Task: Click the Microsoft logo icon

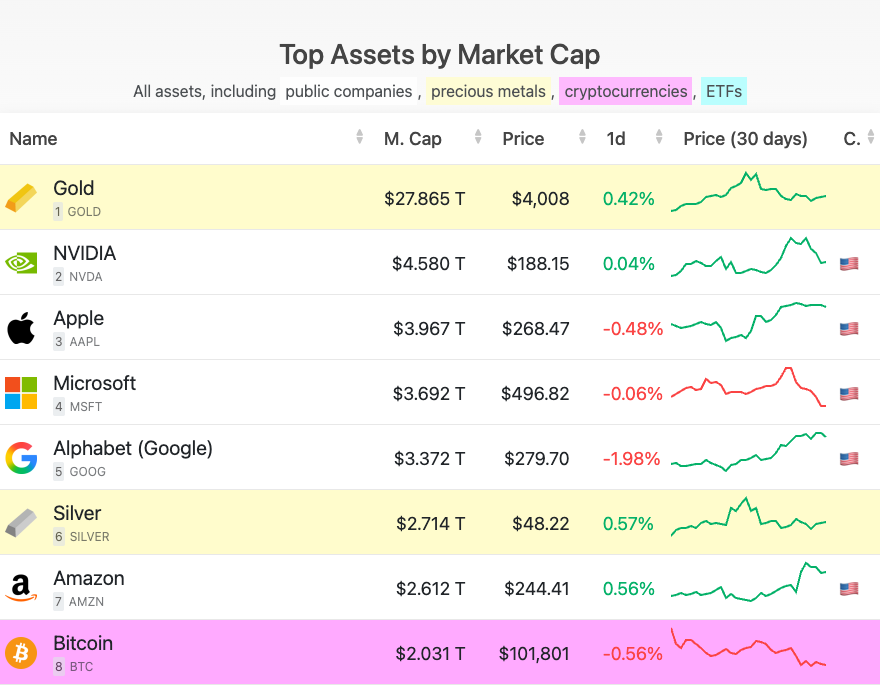Action: [x=21, y=393]
